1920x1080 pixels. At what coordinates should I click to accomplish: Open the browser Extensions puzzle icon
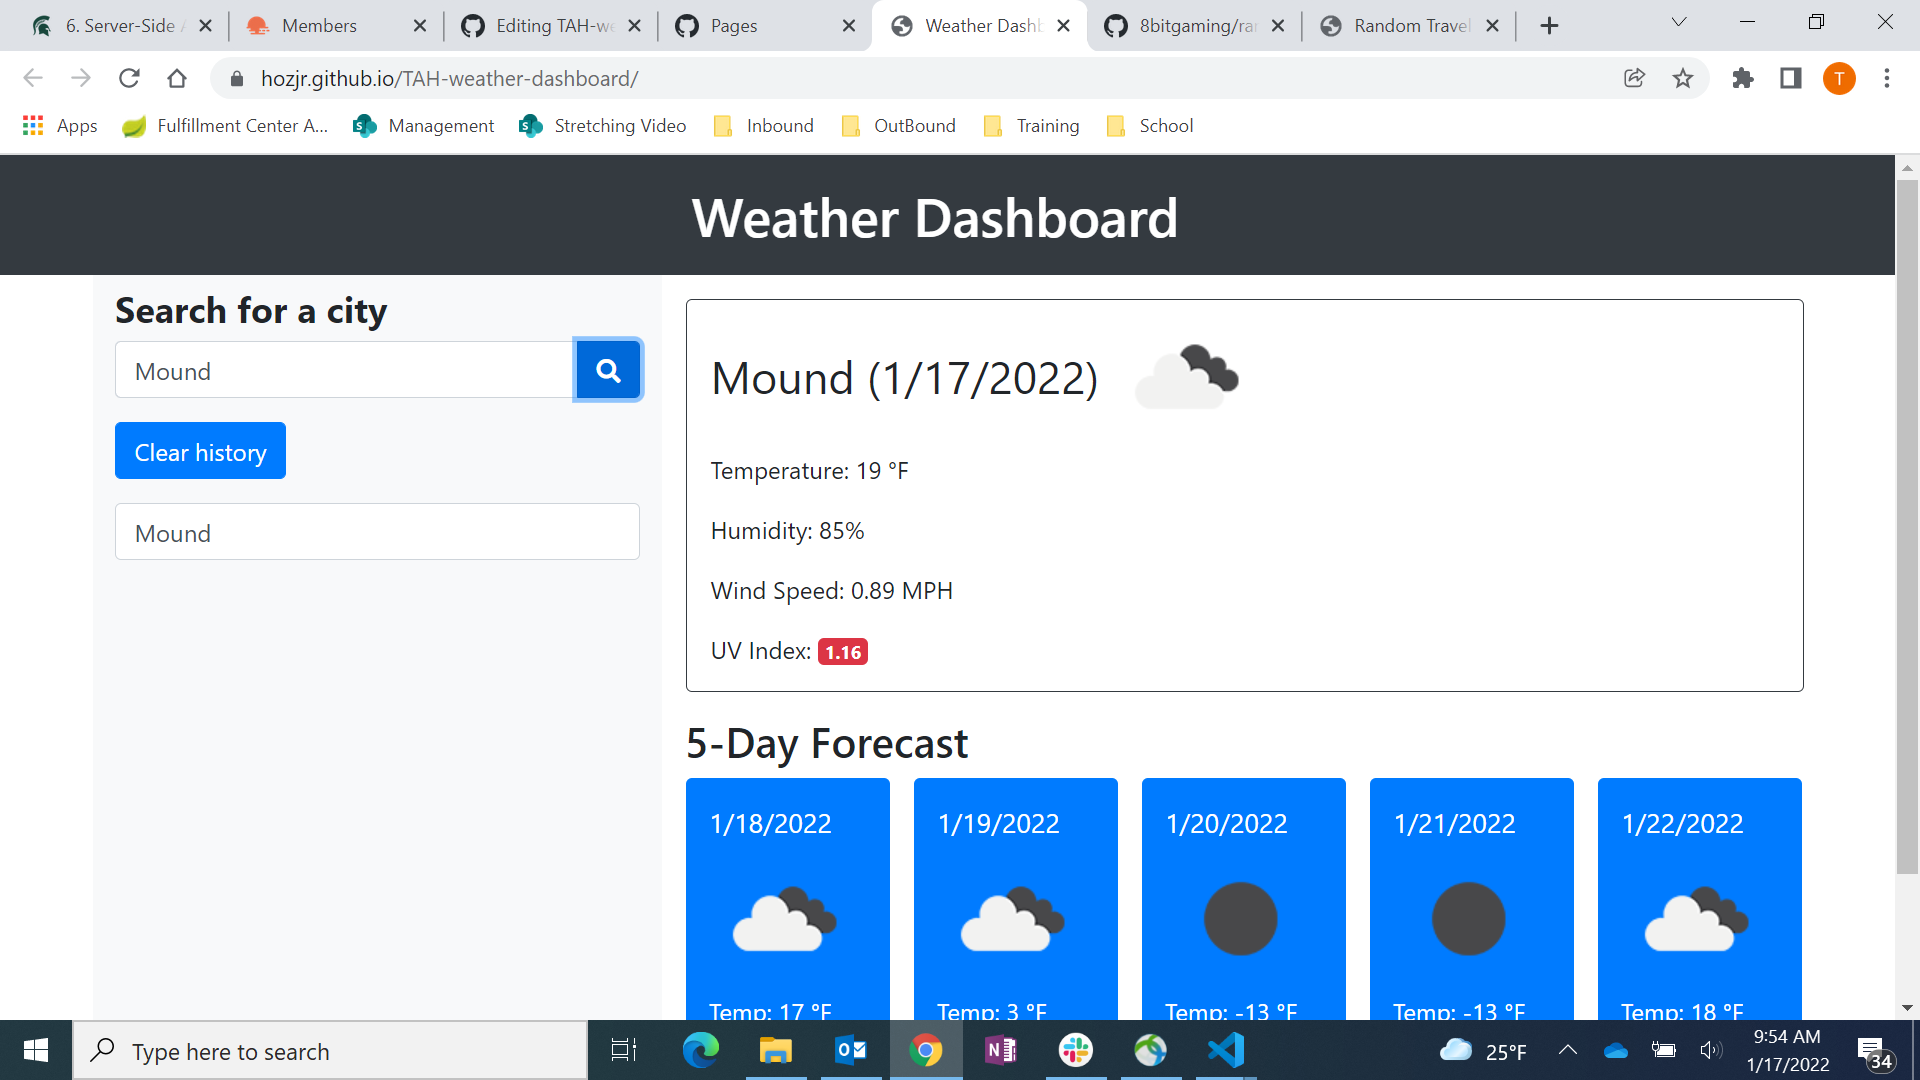click(x=1742, y=78)
